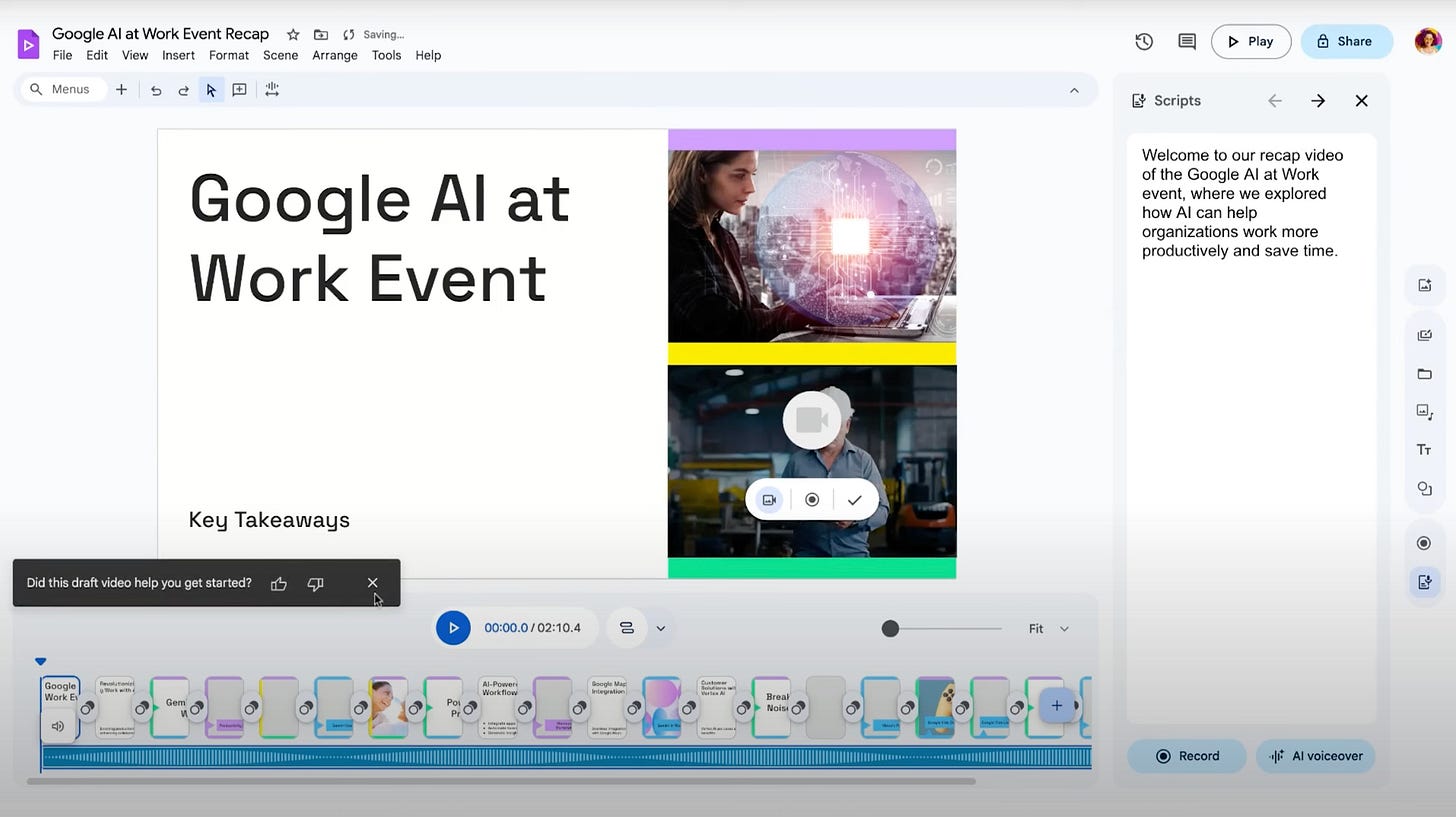Open the user account avatar
The height and width of the screenshot is (817, 1456).
point(1428,41)
